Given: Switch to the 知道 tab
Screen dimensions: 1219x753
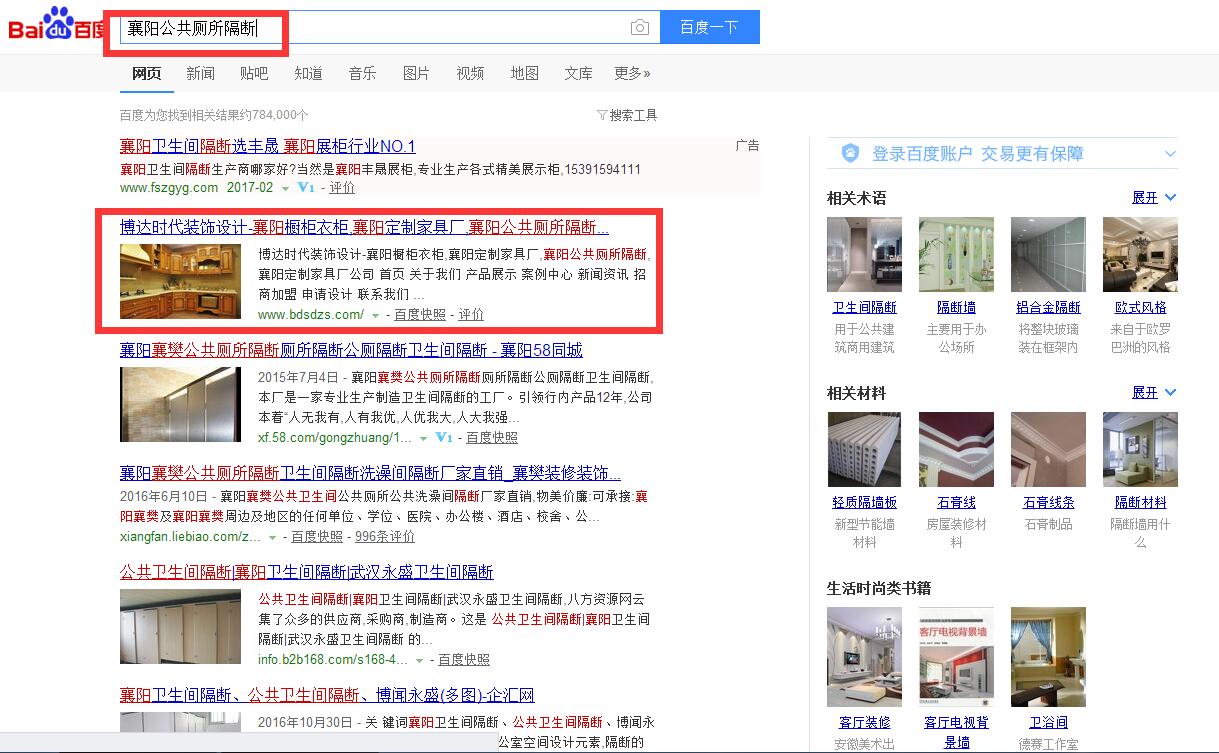Looking at the screenshot, I should [x=308, y=73].
